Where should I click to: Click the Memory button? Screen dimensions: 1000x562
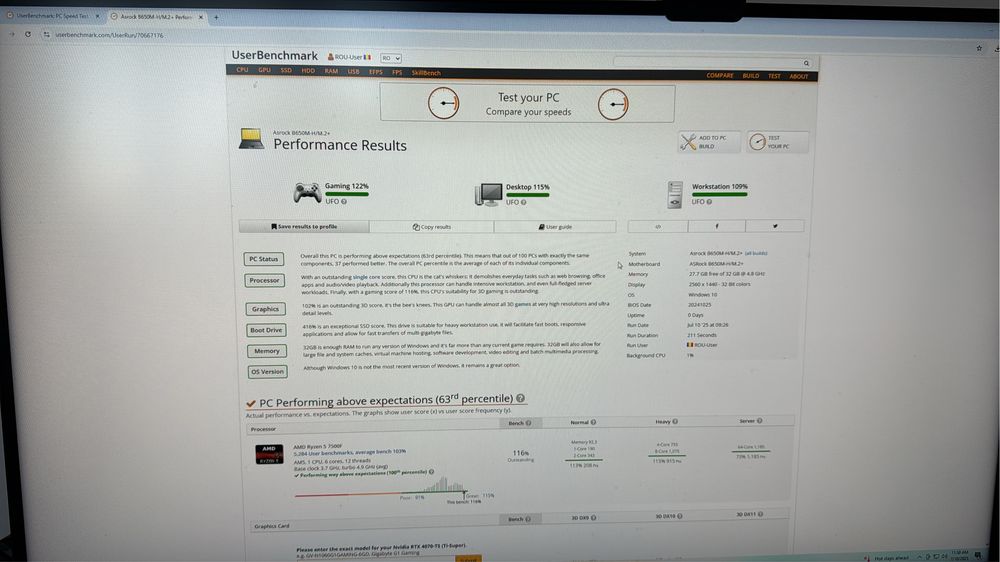pos(267,351)
